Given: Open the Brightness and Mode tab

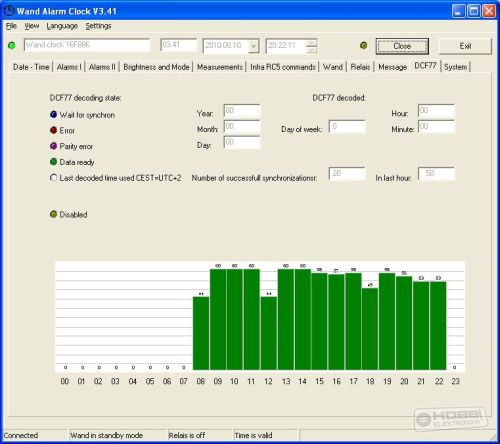Looking at the screenshot, I should pyautogui.click(x=156, y=67).
